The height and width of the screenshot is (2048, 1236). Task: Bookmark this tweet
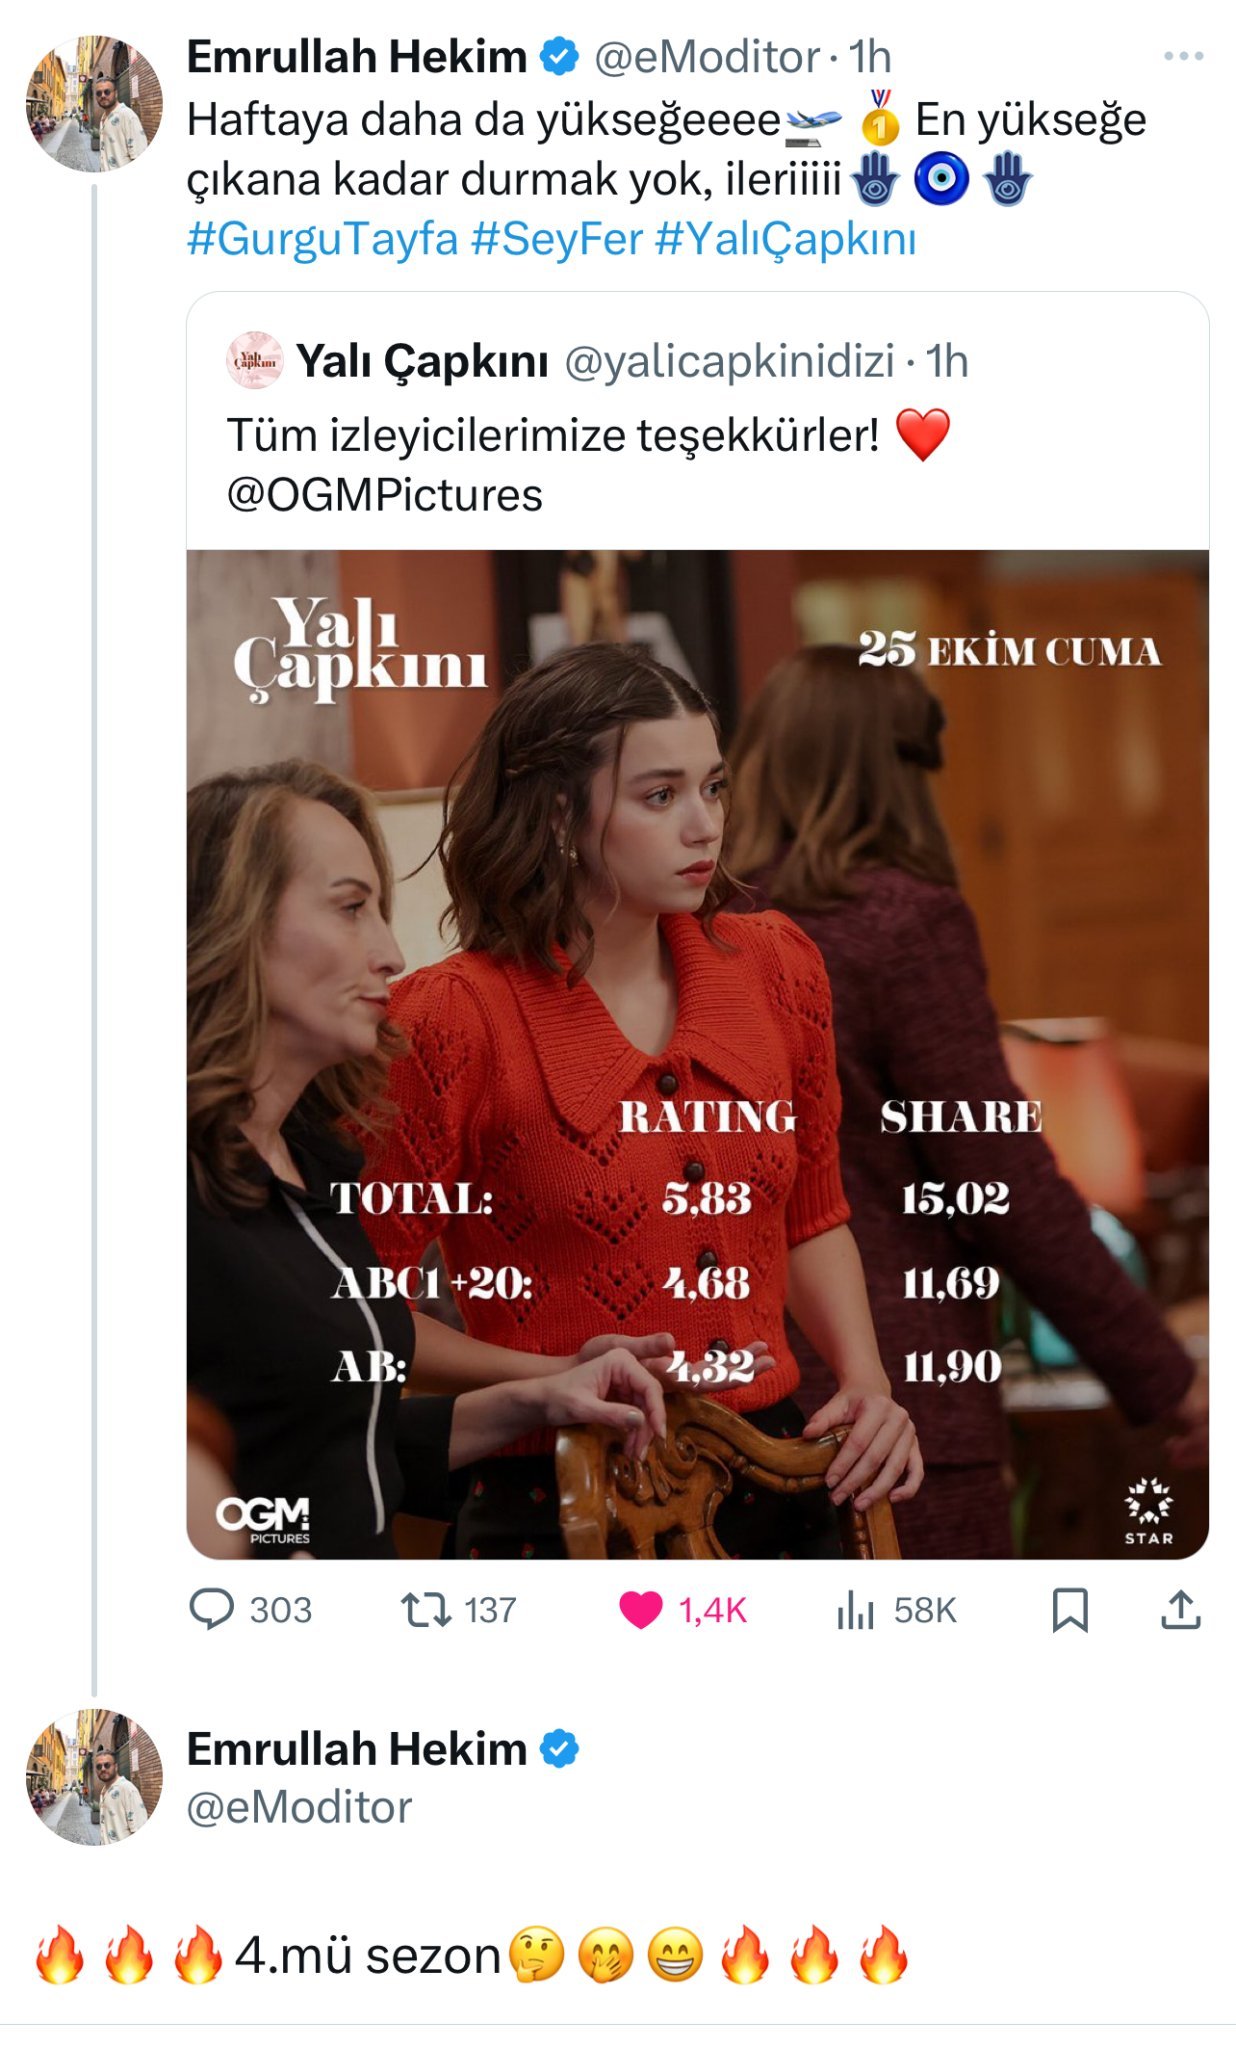[x=1069, y=1609]
